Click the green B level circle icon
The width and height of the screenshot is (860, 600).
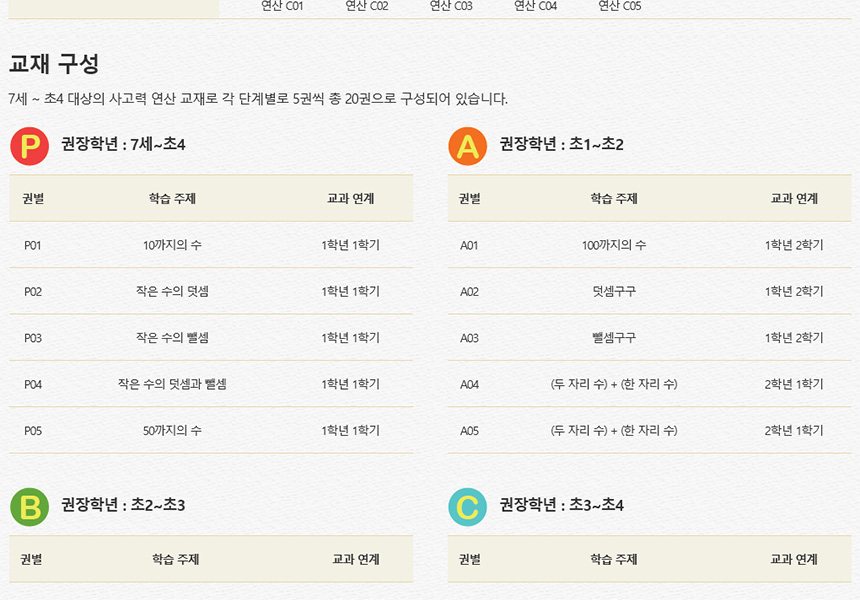click(29, 506)
